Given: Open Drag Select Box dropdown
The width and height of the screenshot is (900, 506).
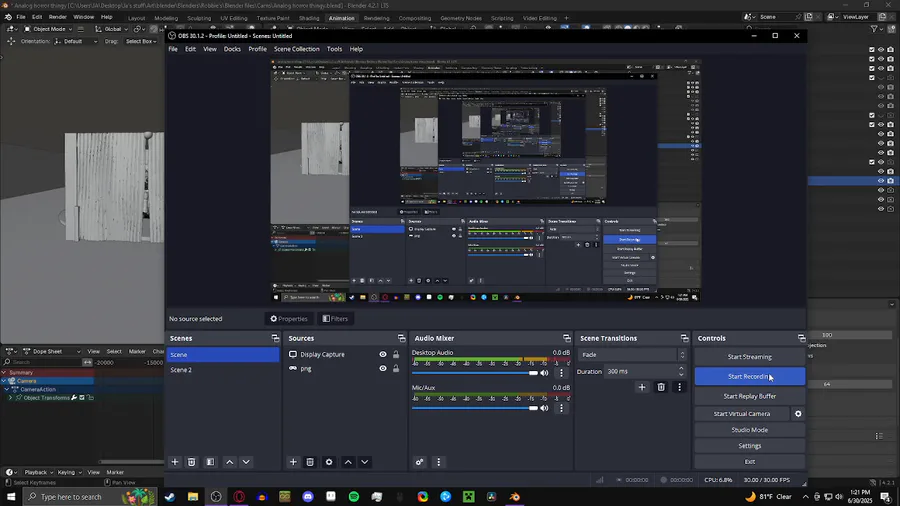Looking at the screenshot, I should pyautogui.click(x=141, y=41).
